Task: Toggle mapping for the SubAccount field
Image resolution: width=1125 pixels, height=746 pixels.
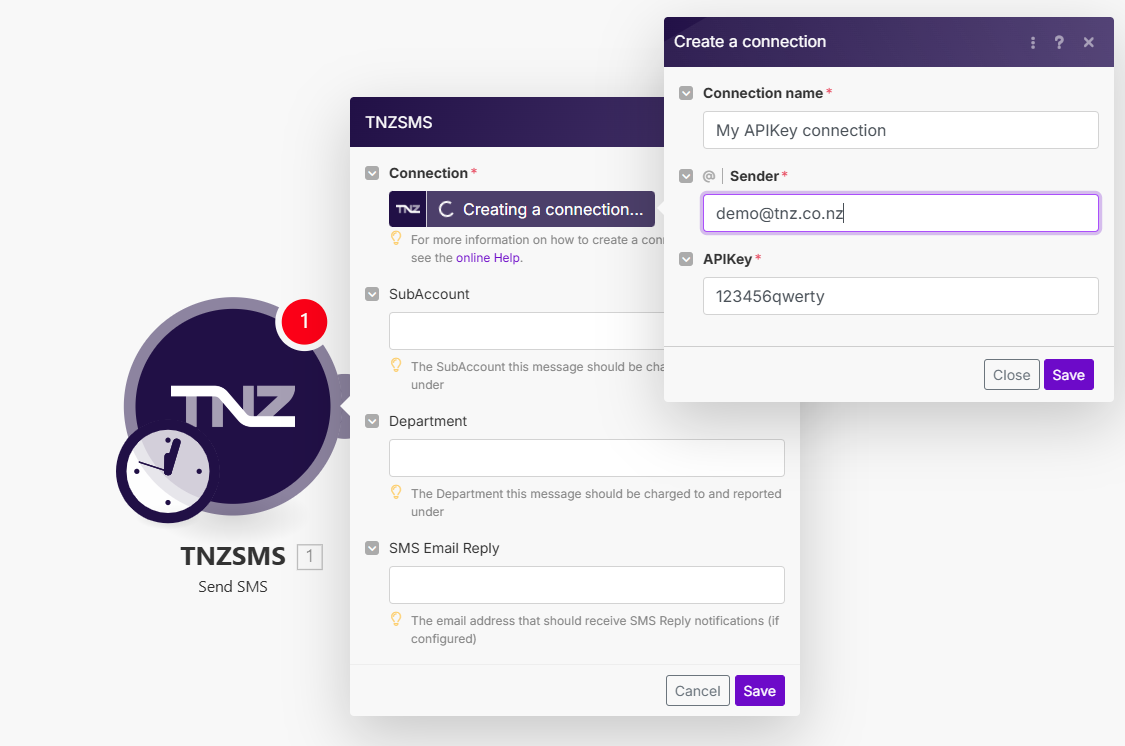Action: [372, 293]
